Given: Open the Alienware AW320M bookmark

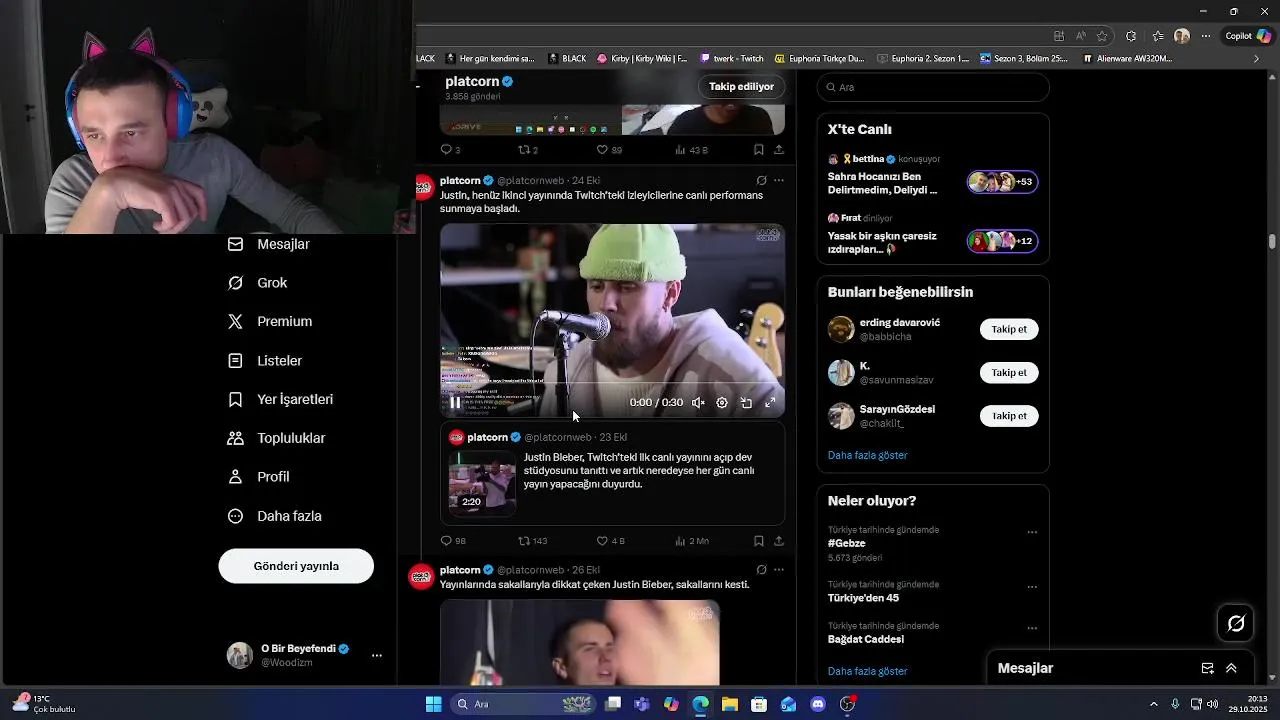Looking at the screenshot, I should (x=1127, y=59).
